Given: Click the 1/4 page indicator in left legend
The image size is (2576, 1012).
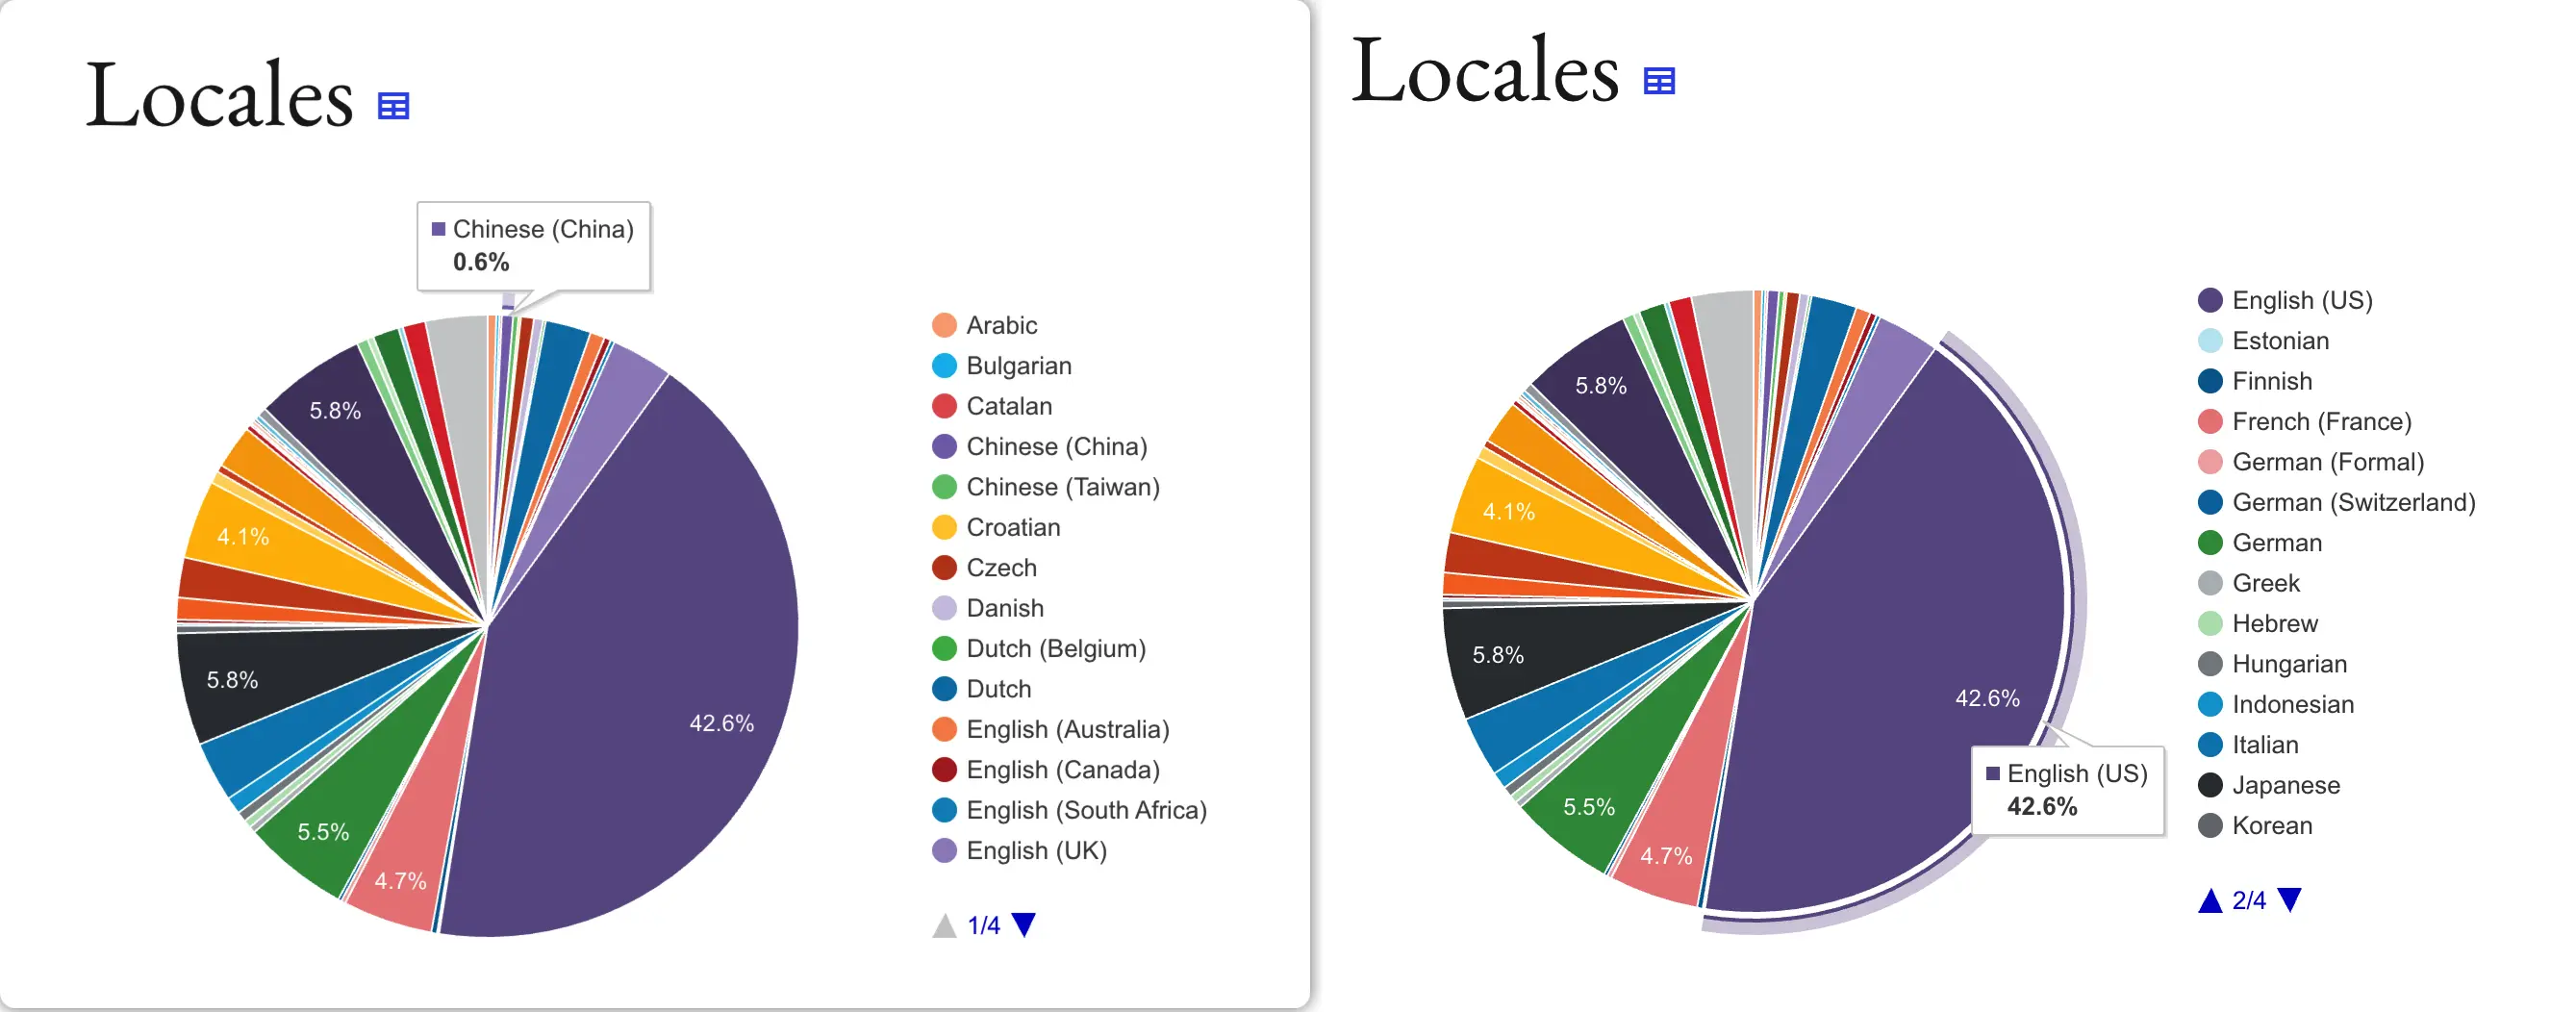Looking at the screenshot, I should pyautogui.click(x=984, y=925).
